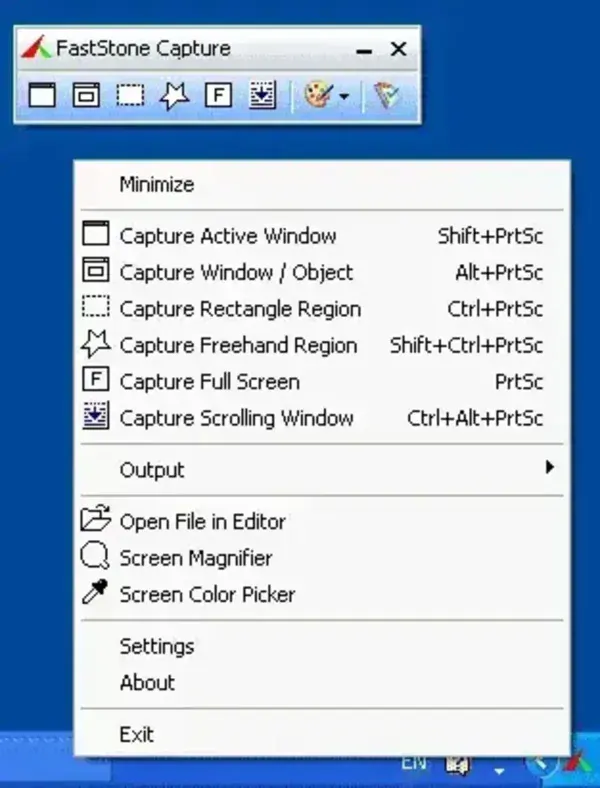Choose Open File in Editor

[x=322, y=522]
